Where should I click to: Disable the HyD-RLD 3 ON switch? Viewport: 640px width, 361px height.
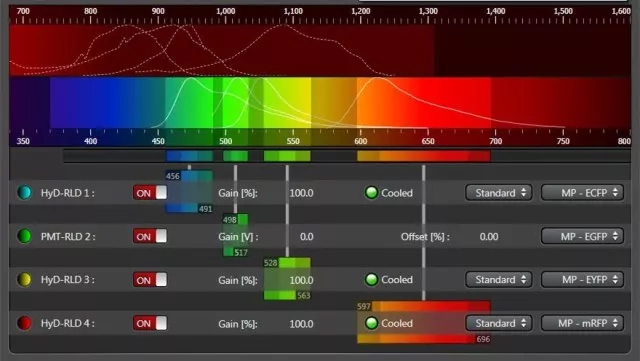tap(150, 280)
